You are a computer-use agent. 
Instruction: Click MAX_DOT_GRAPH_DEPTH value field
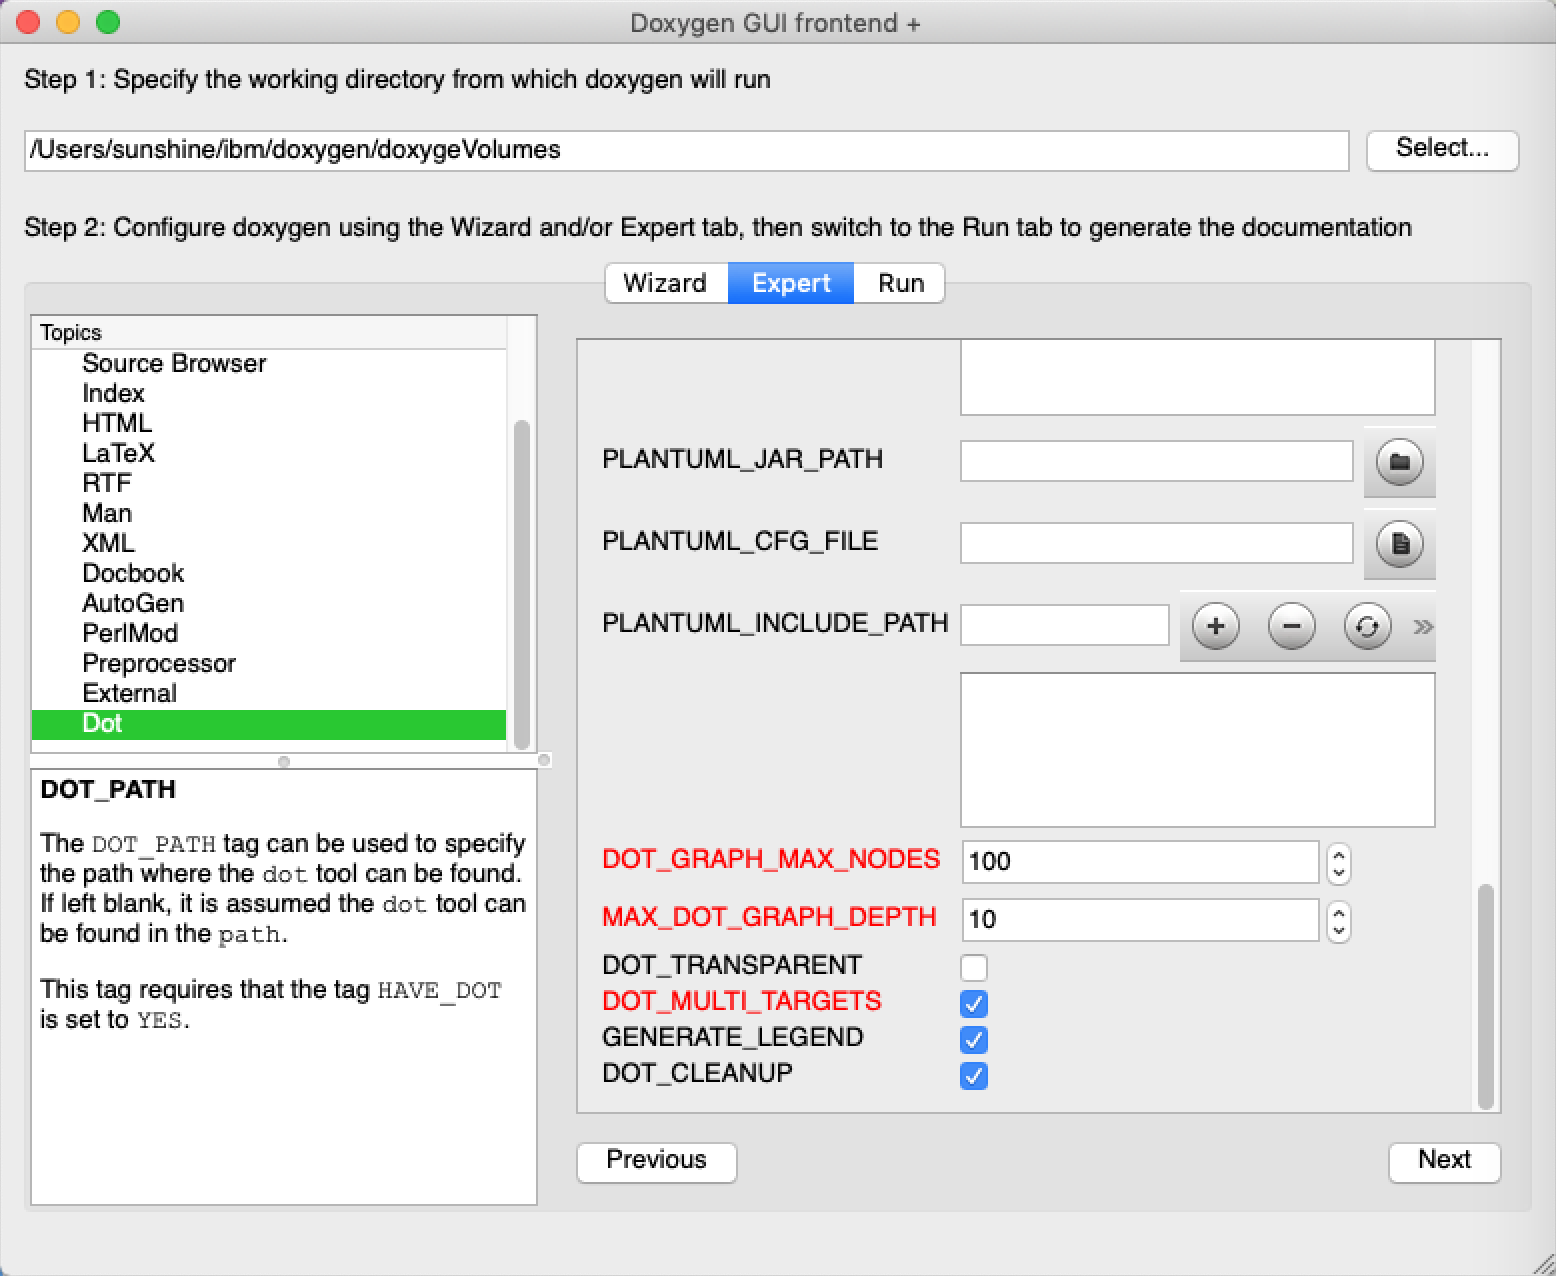(1141, 920)
